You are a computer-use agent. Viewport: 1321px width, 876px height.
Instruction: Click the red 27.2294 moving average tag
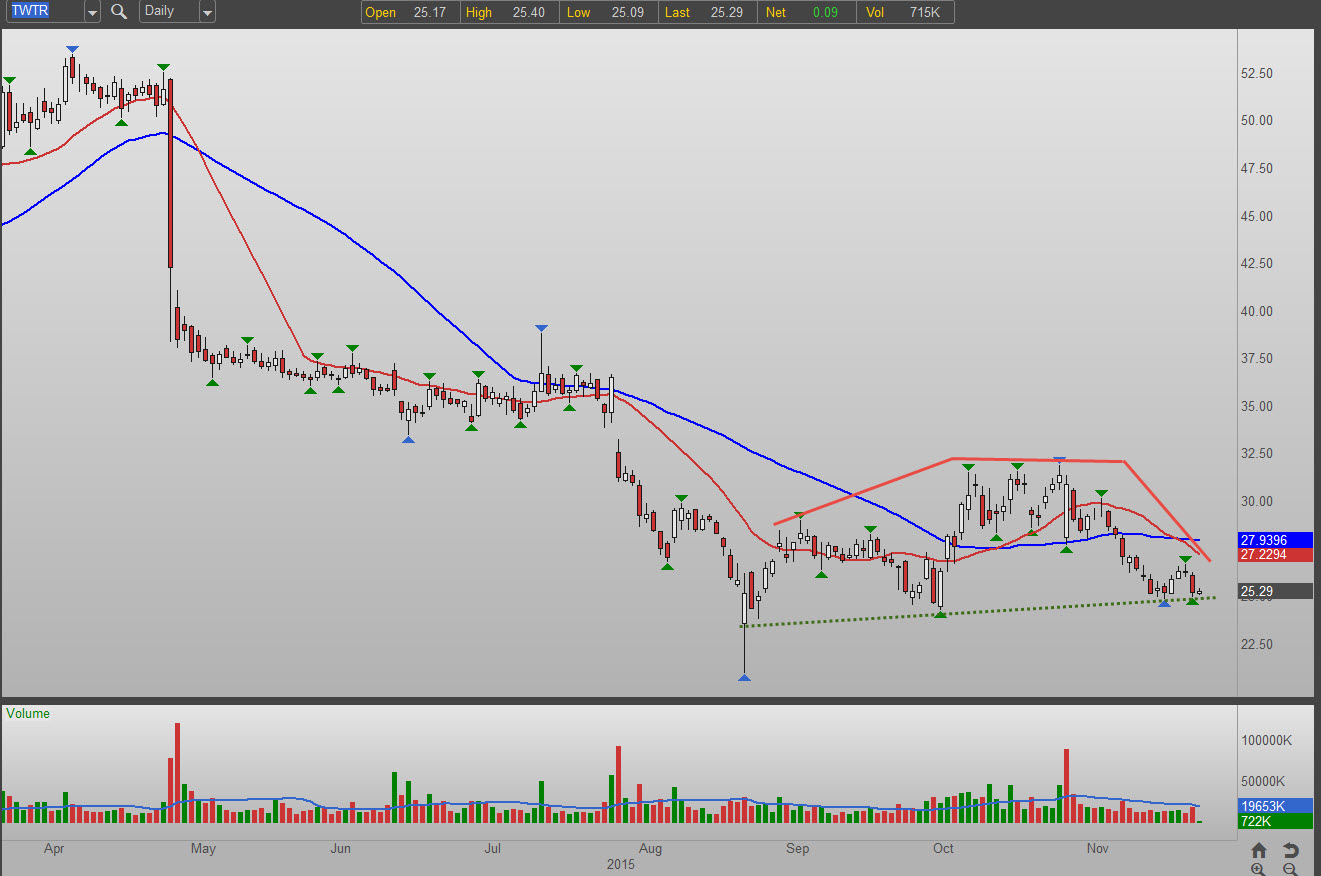1274,554
